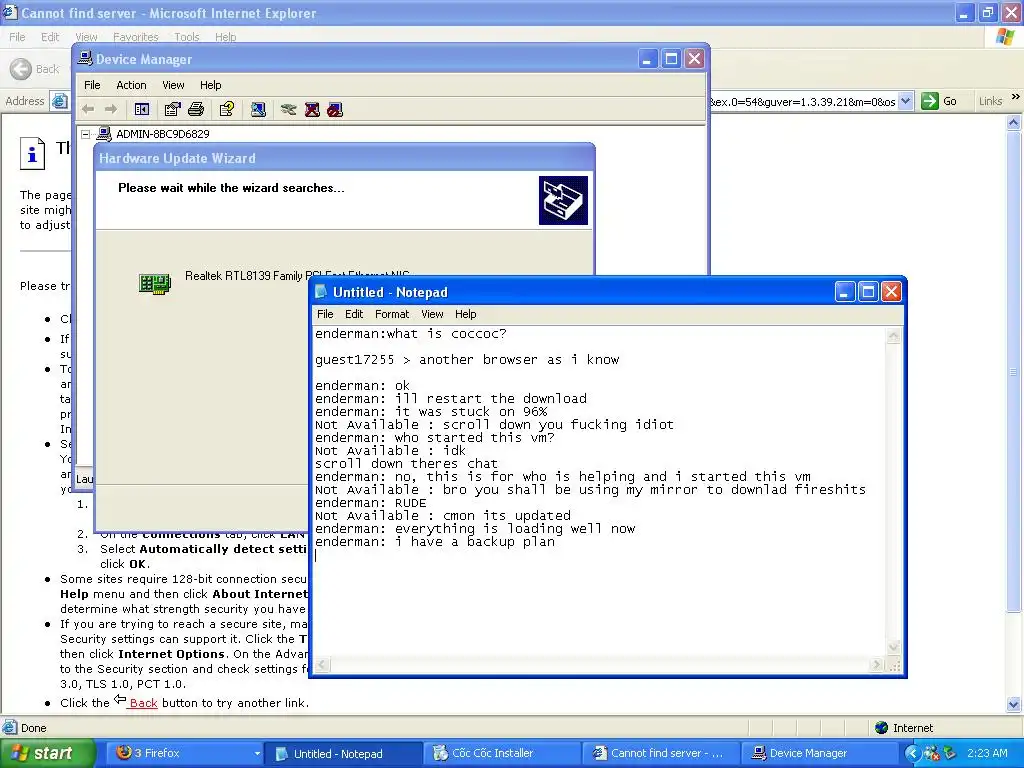
Task: Click the Windows start button
Action: 46,753
